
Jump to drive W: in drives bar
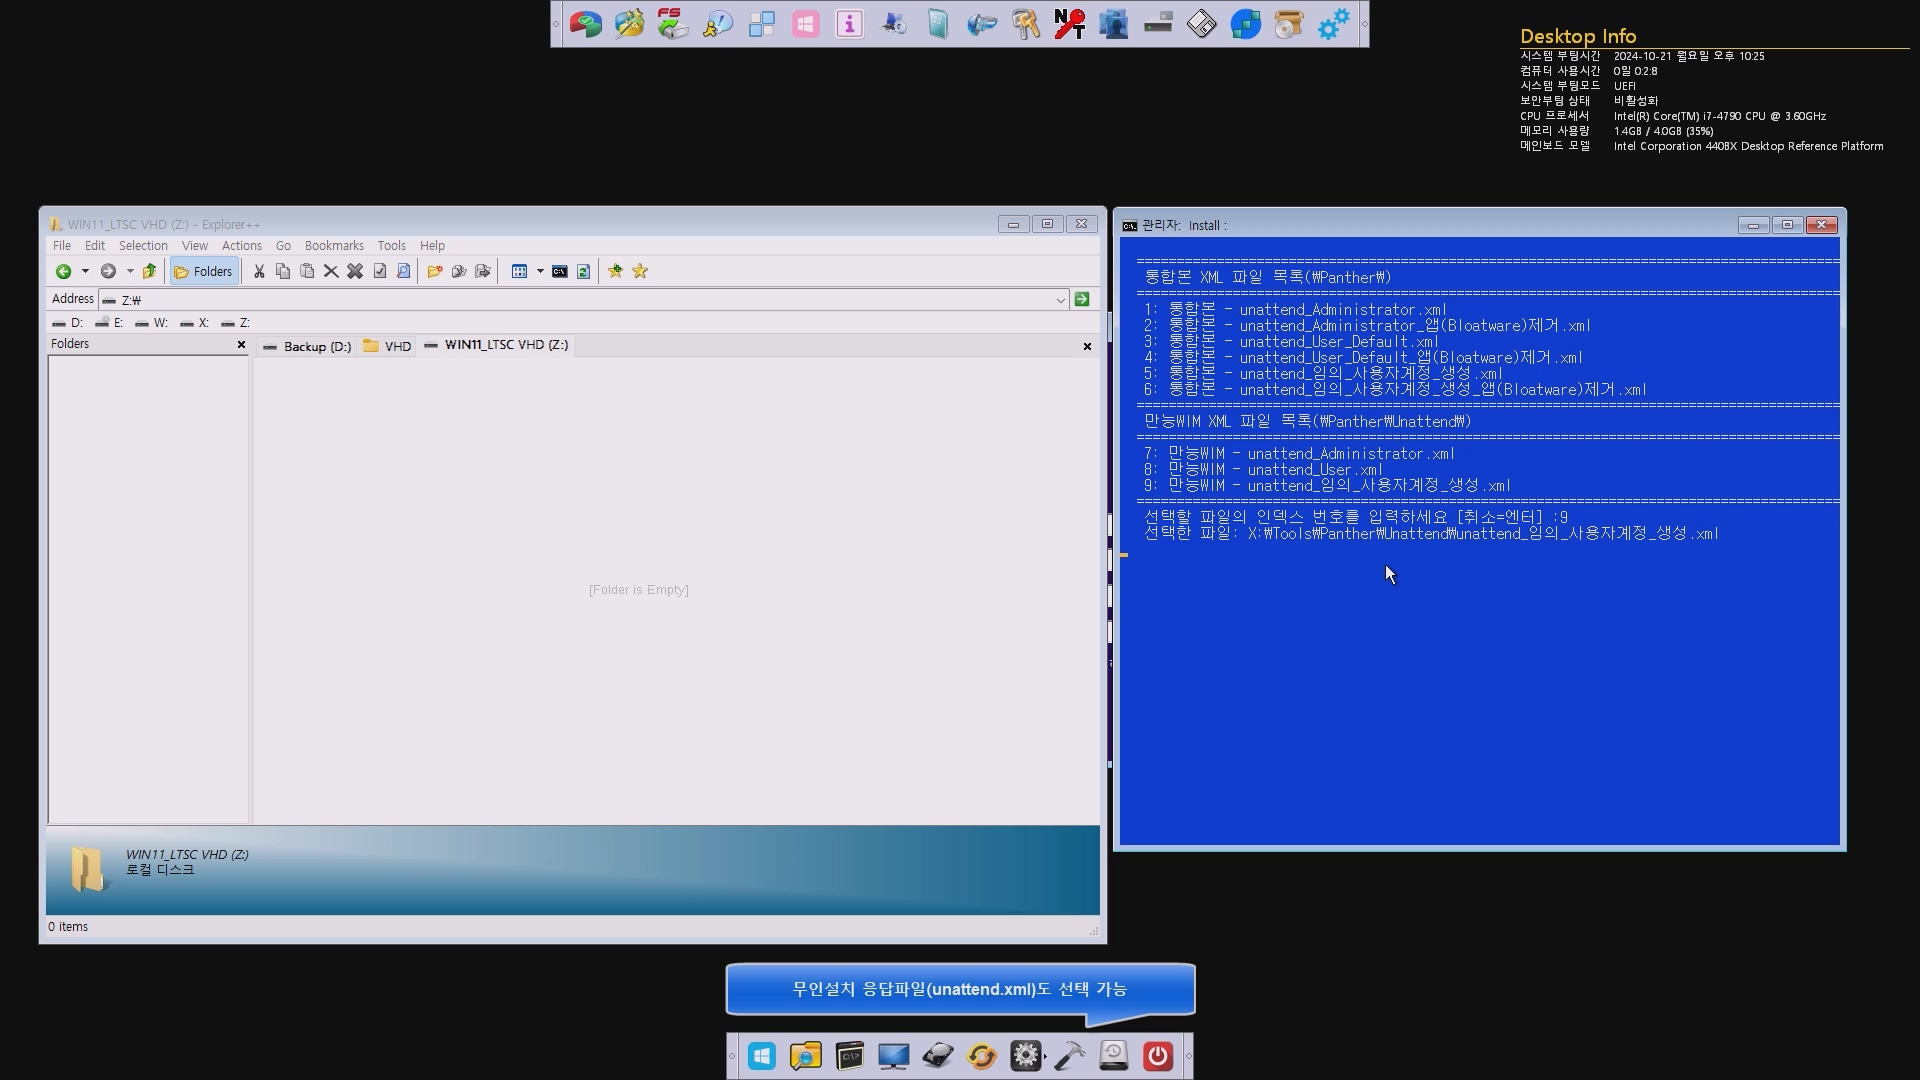coord(151,323)
